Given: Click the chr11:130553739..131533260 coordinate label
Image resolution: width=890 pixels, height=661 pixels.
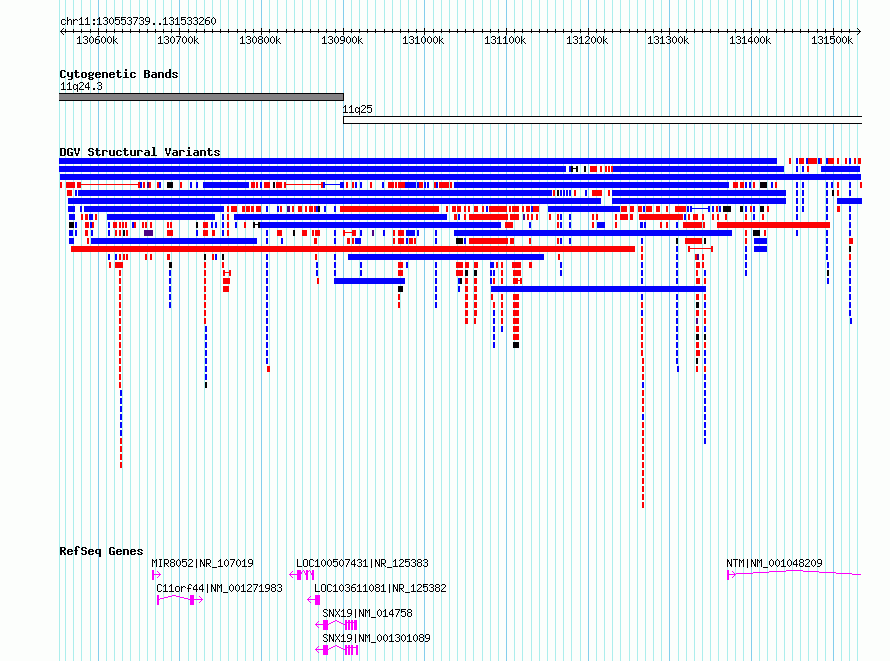Looking at the screenshot, I should pos(138,22).
